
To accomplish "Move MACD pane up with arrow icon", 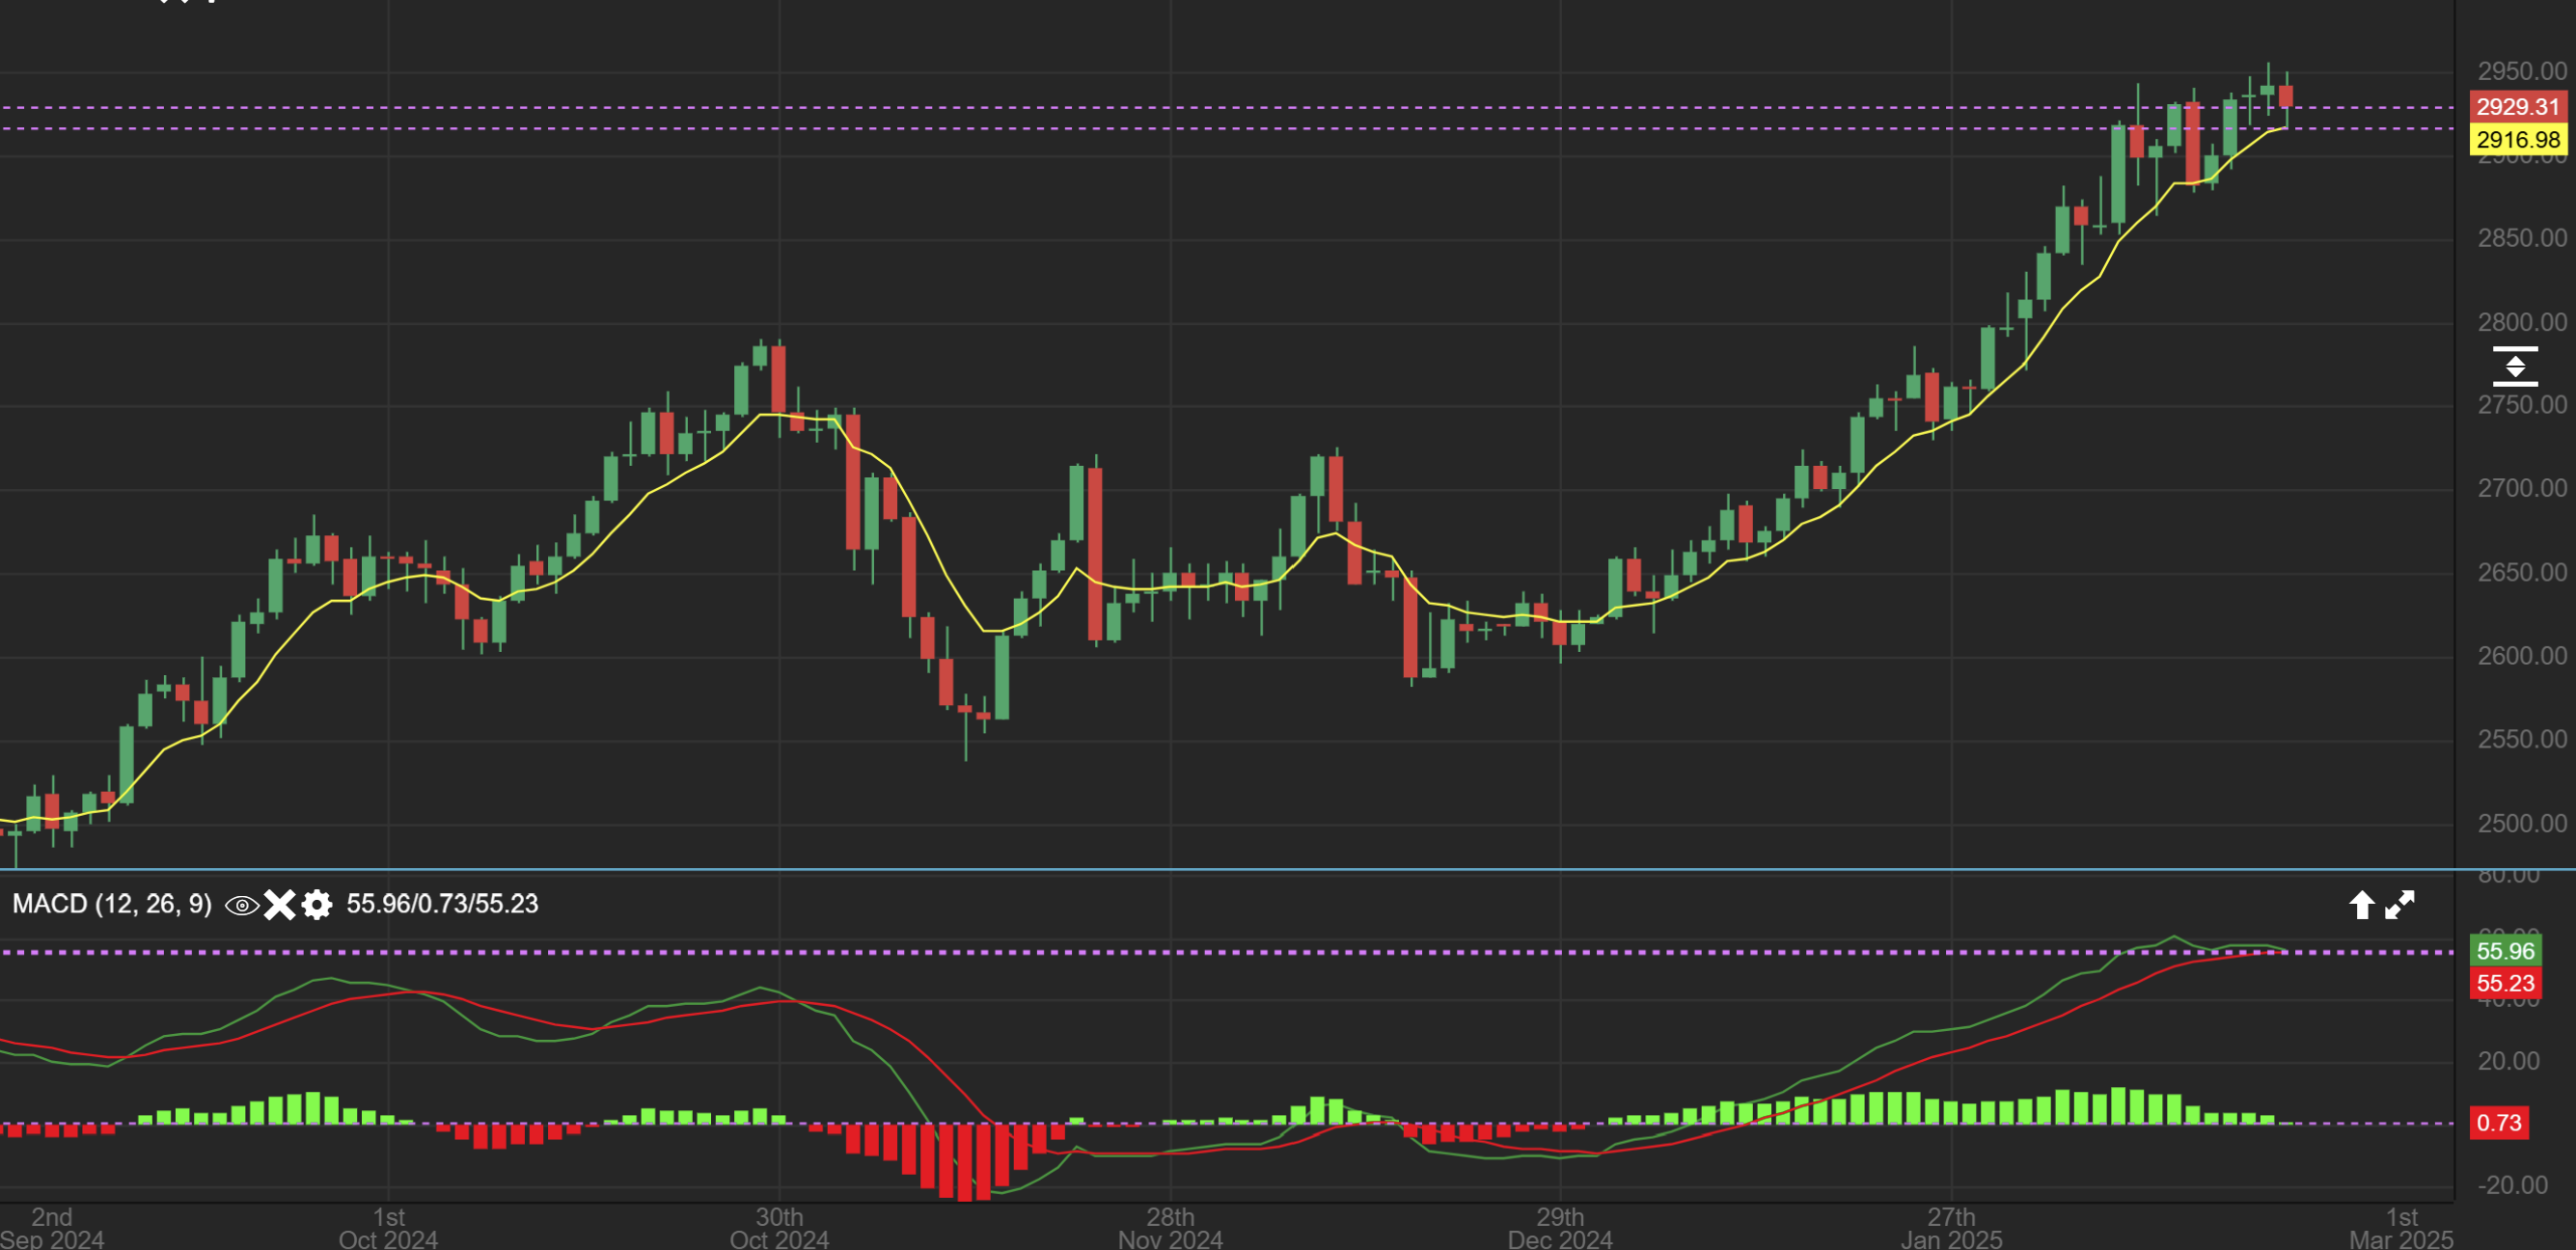I will click(2361, 905).
